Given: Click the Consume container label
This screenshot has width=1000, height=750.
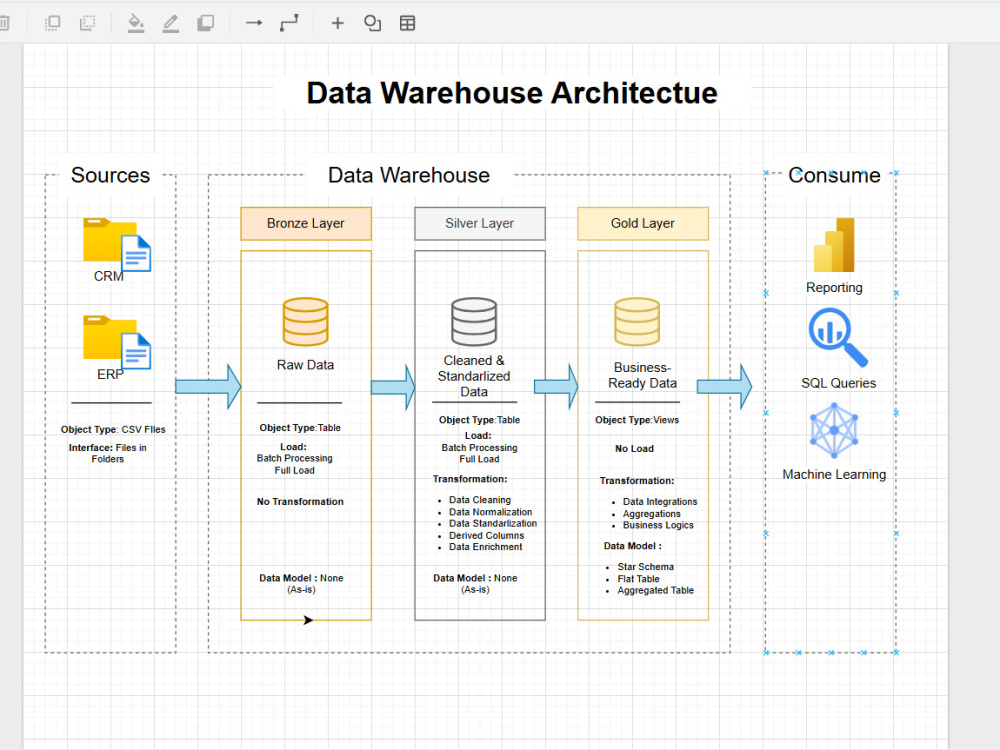Looking at the screenshot, I should 834,175.
